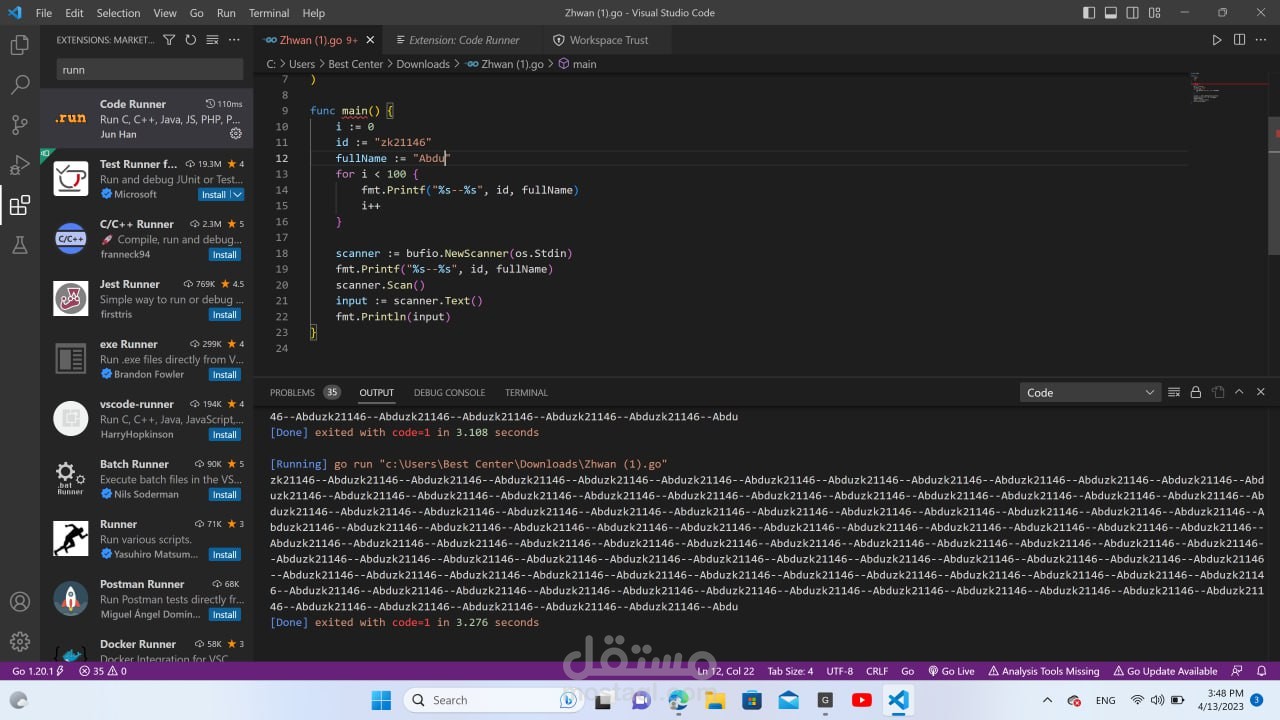Open the Split Editor icon

click(x=1240, y=39)
